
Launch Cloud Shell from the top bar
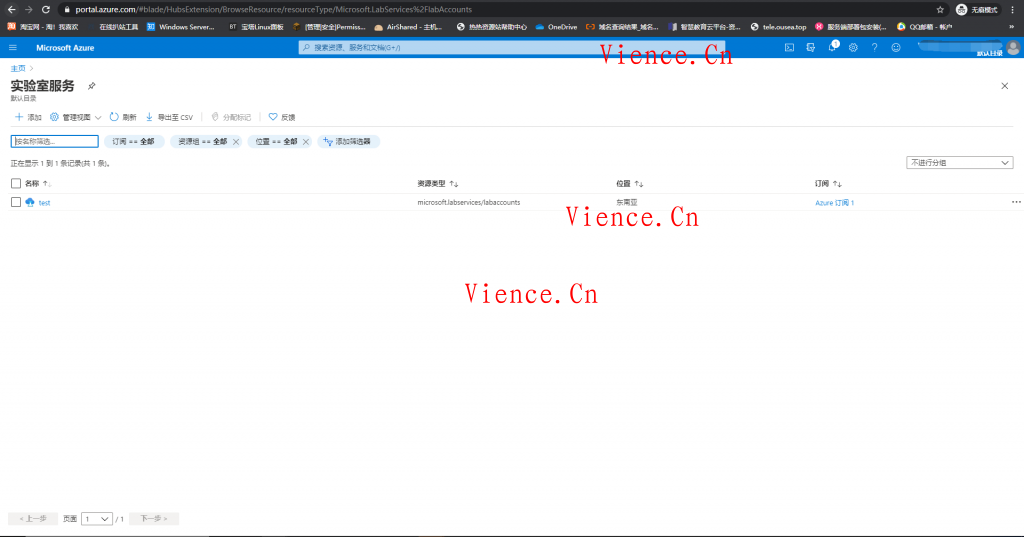point(789,47)
